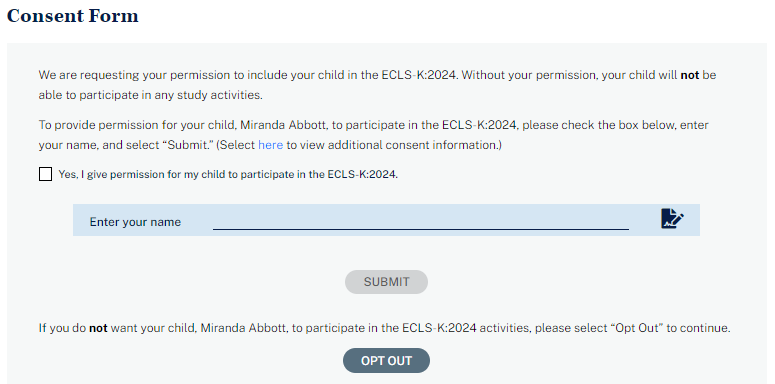Click the "Consent Form" page heading
Screen dimensions: 775x384
73,16
